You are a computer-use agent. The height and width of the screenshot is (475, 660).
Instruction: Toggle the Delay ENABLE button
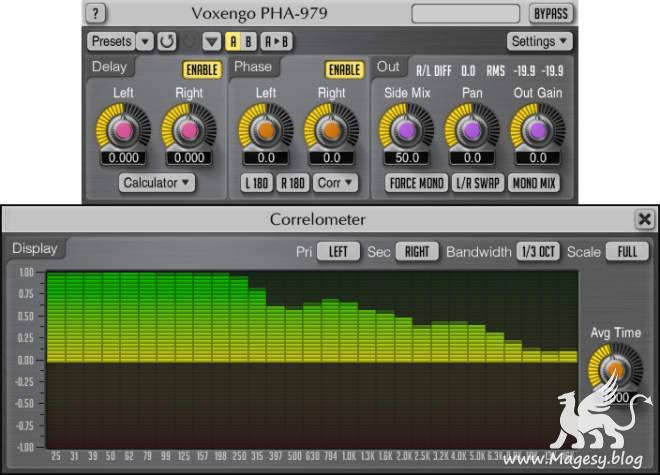coord(202,69)
